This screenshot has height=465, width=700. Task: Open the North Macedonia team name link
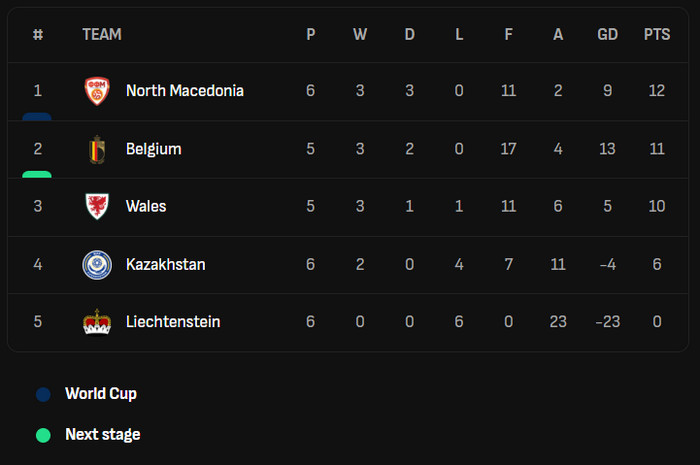point(185,91)
